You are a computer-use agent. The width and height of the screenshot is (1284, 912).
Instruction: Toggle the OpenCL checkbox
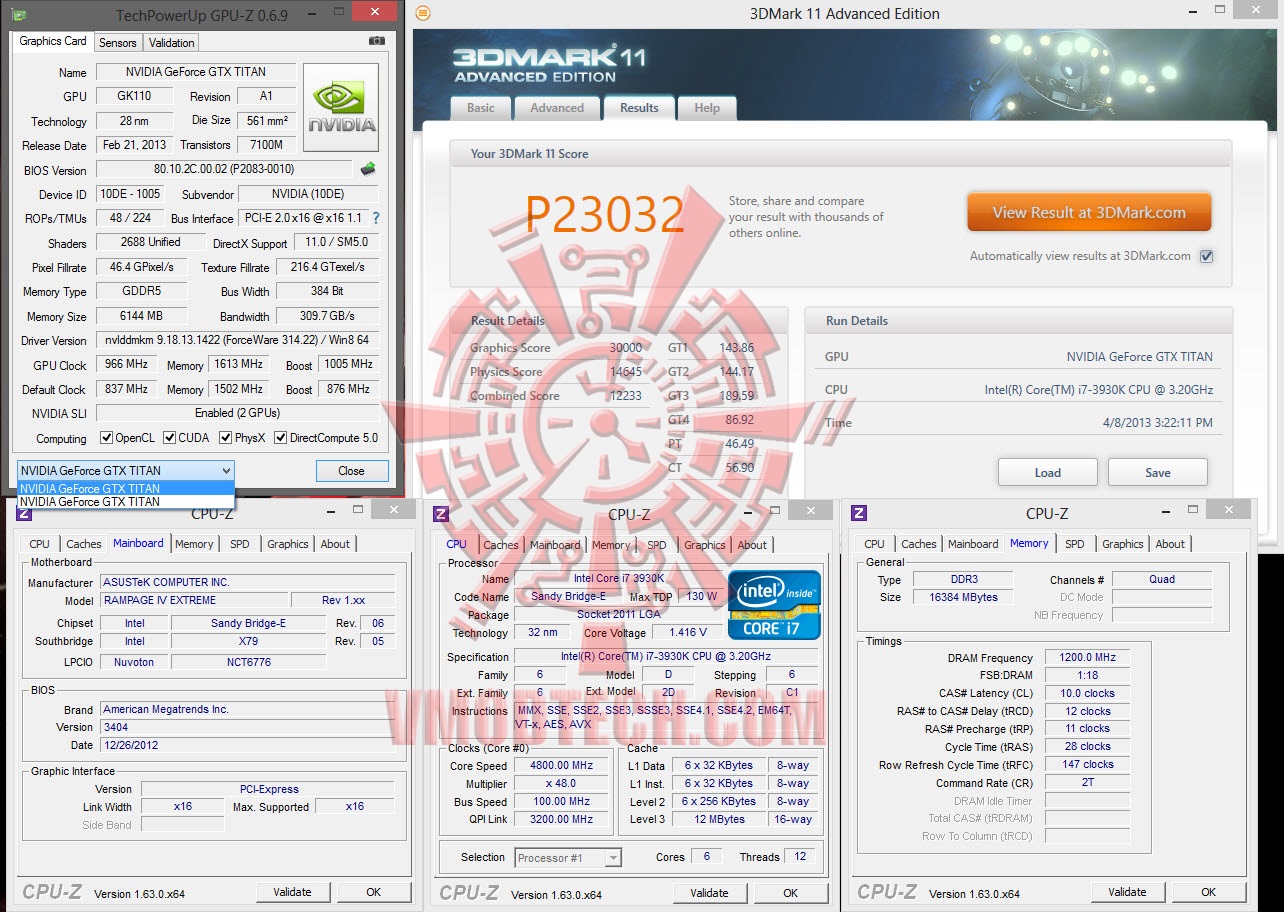(106, 437)
